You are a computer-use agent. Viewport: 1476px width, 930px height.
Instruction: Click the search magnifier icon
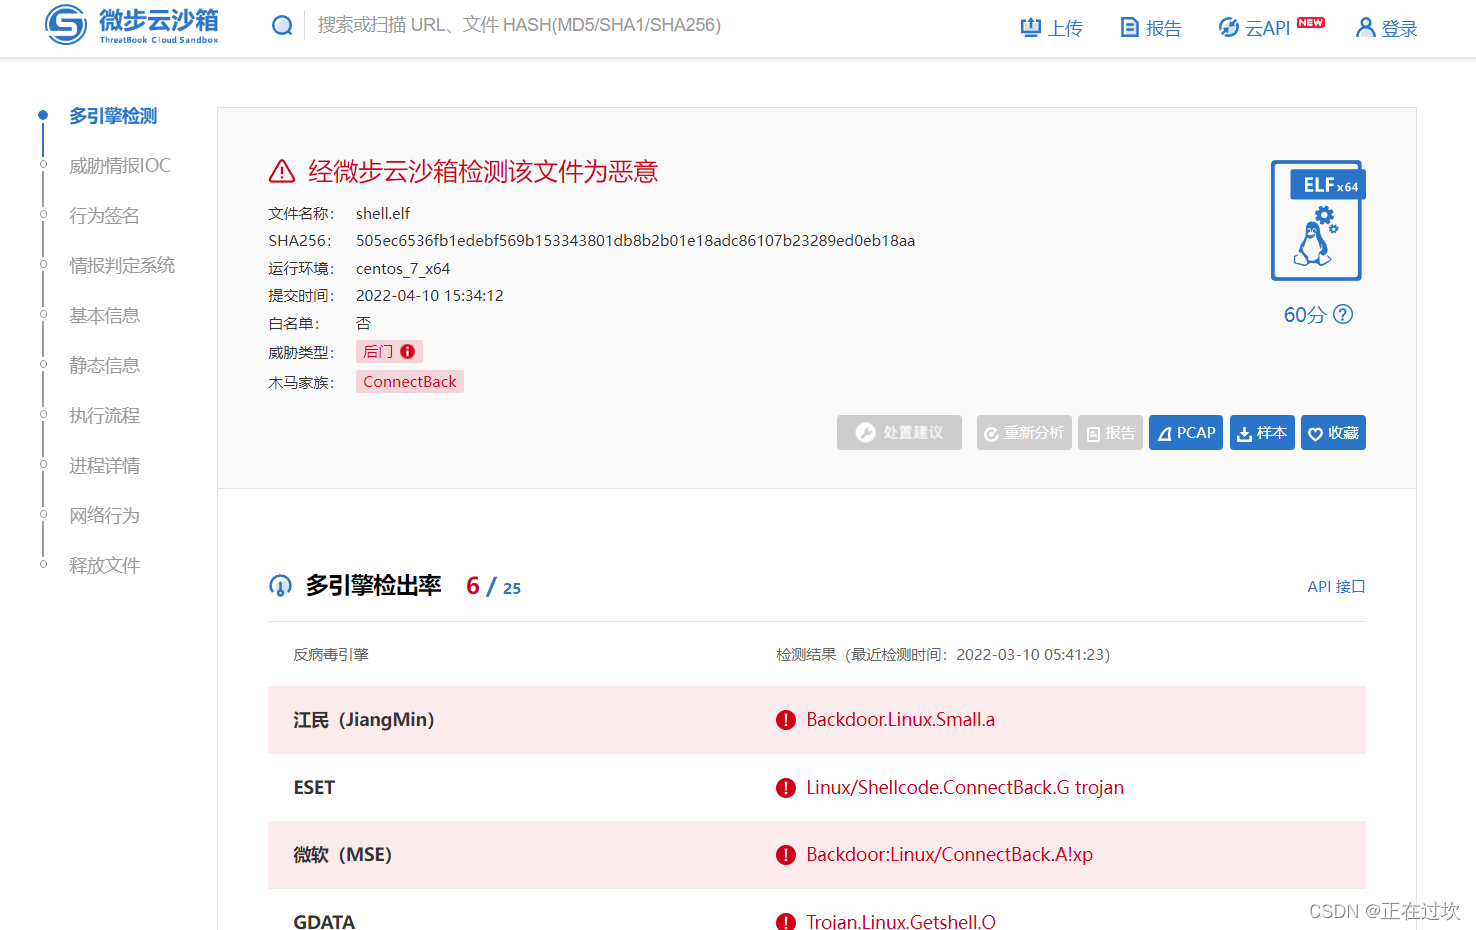(282, 25)
